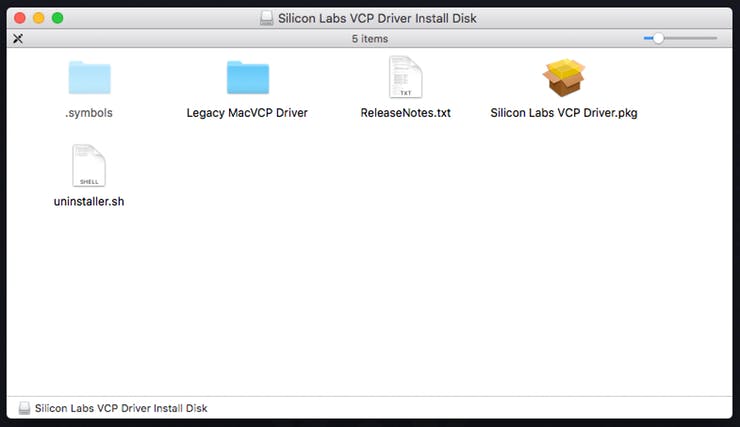Screen dimensions: 740x427
Task: Select the ReleaseNotes.txt file icon
Action: (x=406, y=78)
